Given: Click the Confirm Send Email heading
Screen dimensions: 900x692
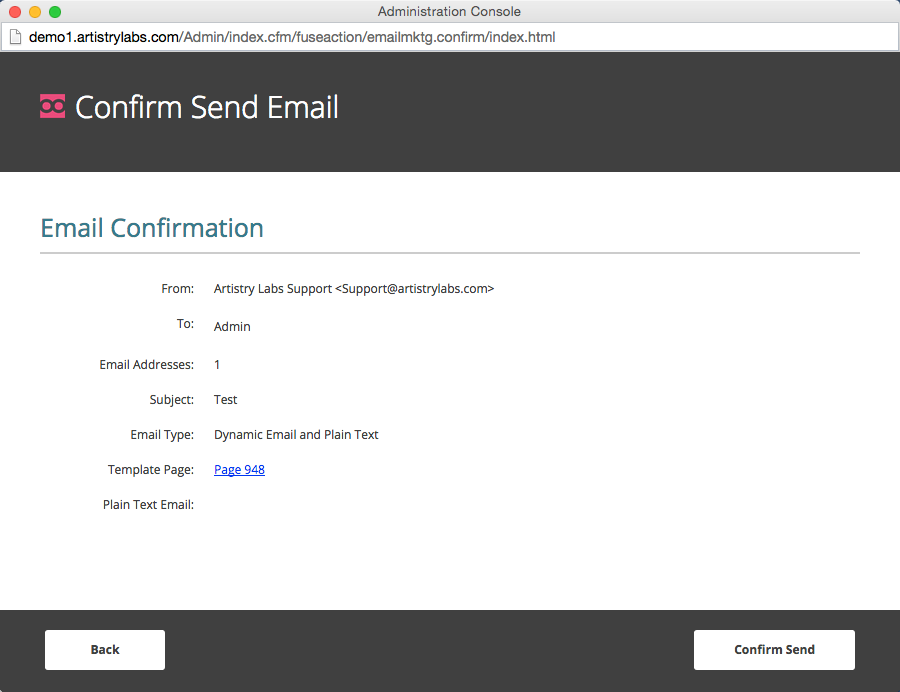Looking at the screenshot, I should coord(207,107).
